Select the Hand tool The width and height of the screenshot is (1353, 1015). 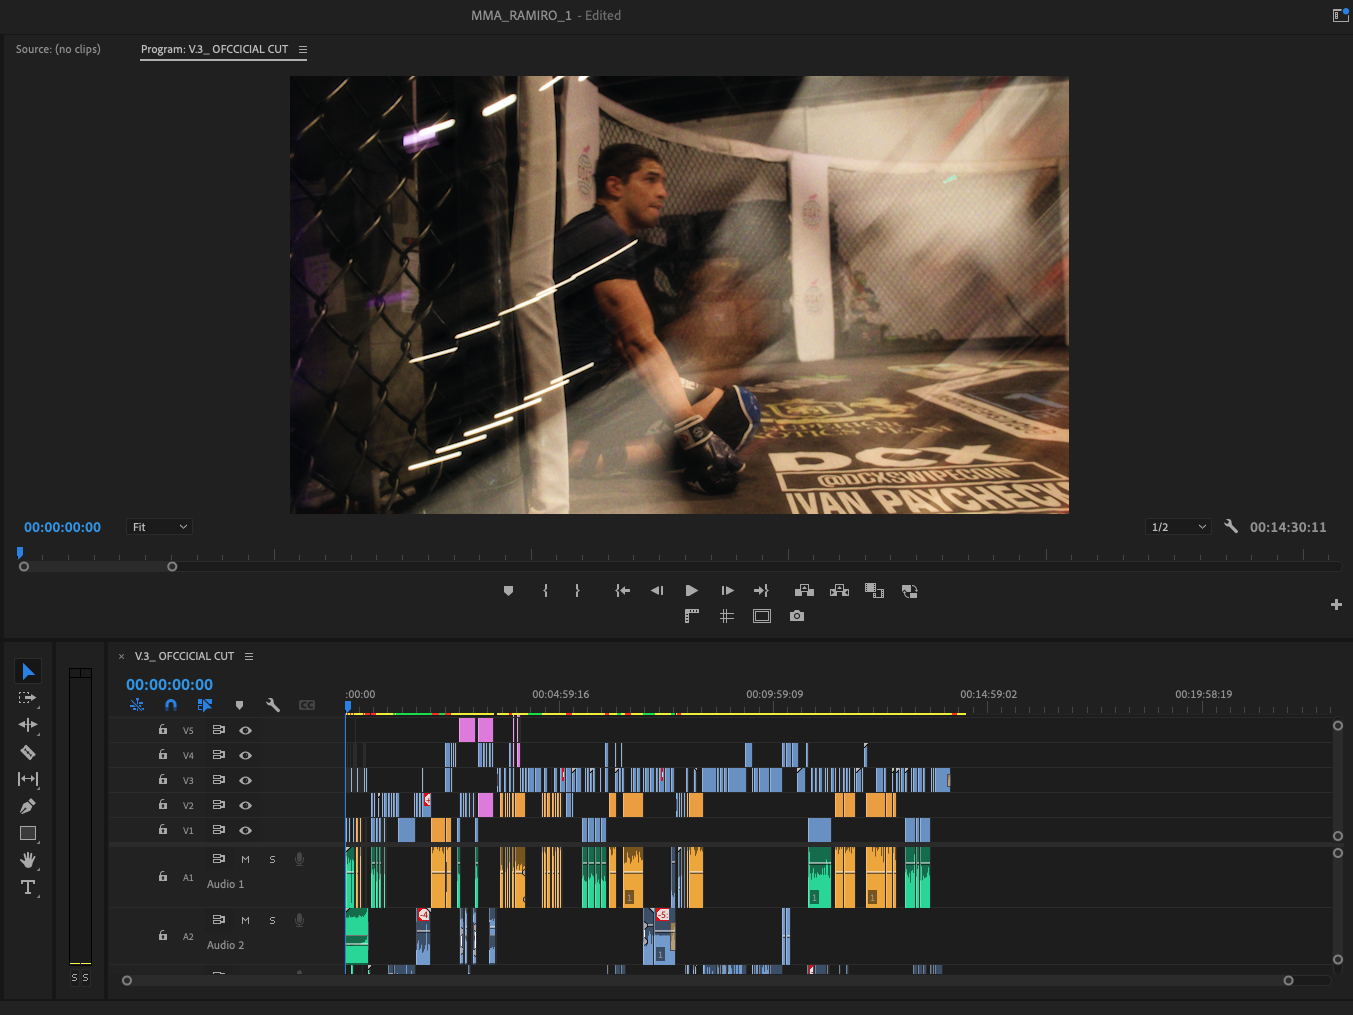click(x=28, y=860)
